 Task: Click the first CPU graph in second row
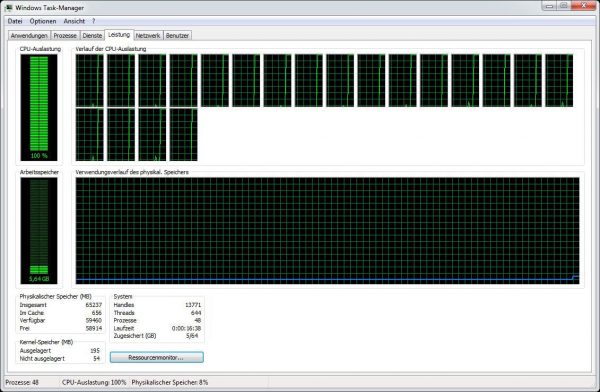tap(90, 135)
